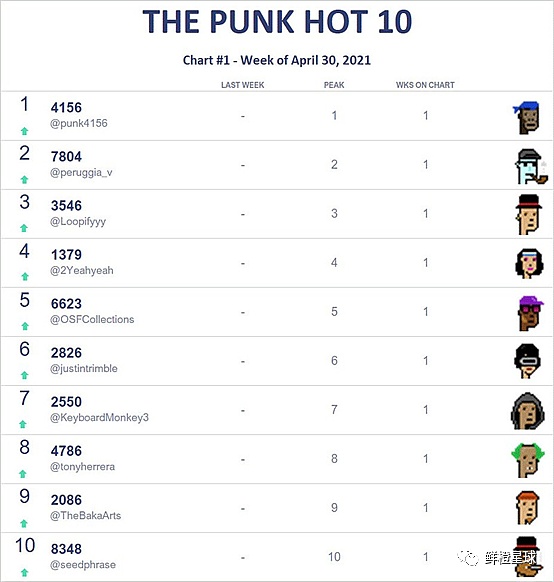
Task: Click the green up arrow under rank 5
Action: pos(25,326)
